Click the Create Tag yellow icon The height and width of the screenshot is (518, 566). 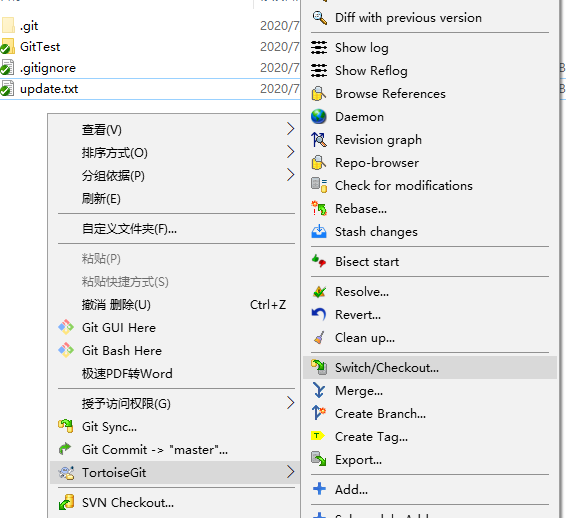[318, 436]
